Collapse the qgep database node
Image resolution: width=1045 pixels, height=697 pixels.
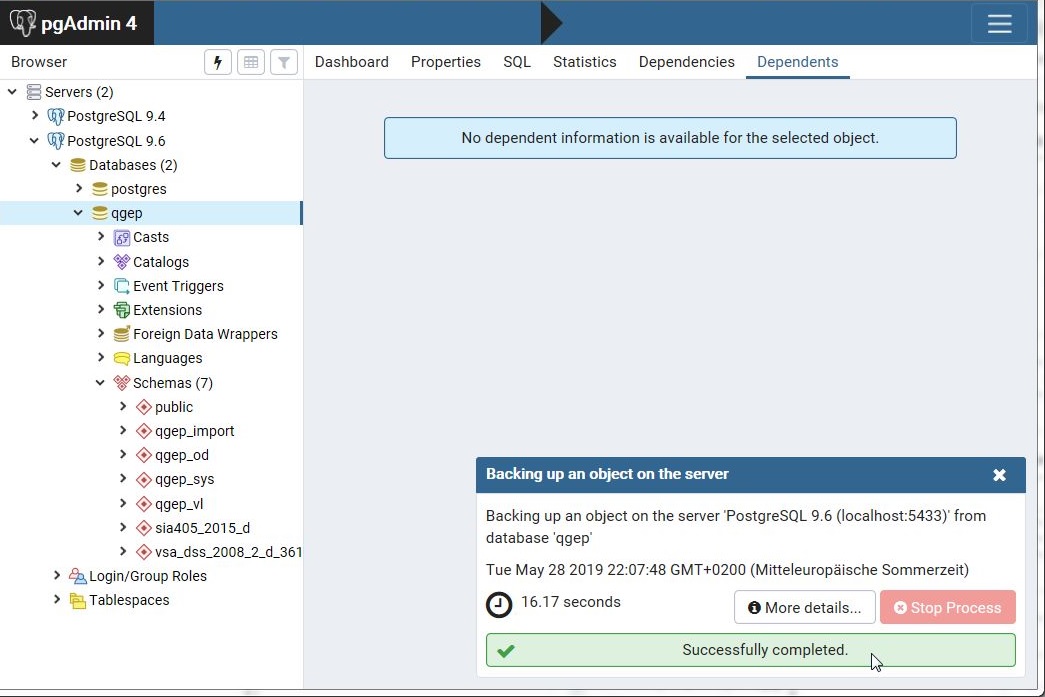79,213
